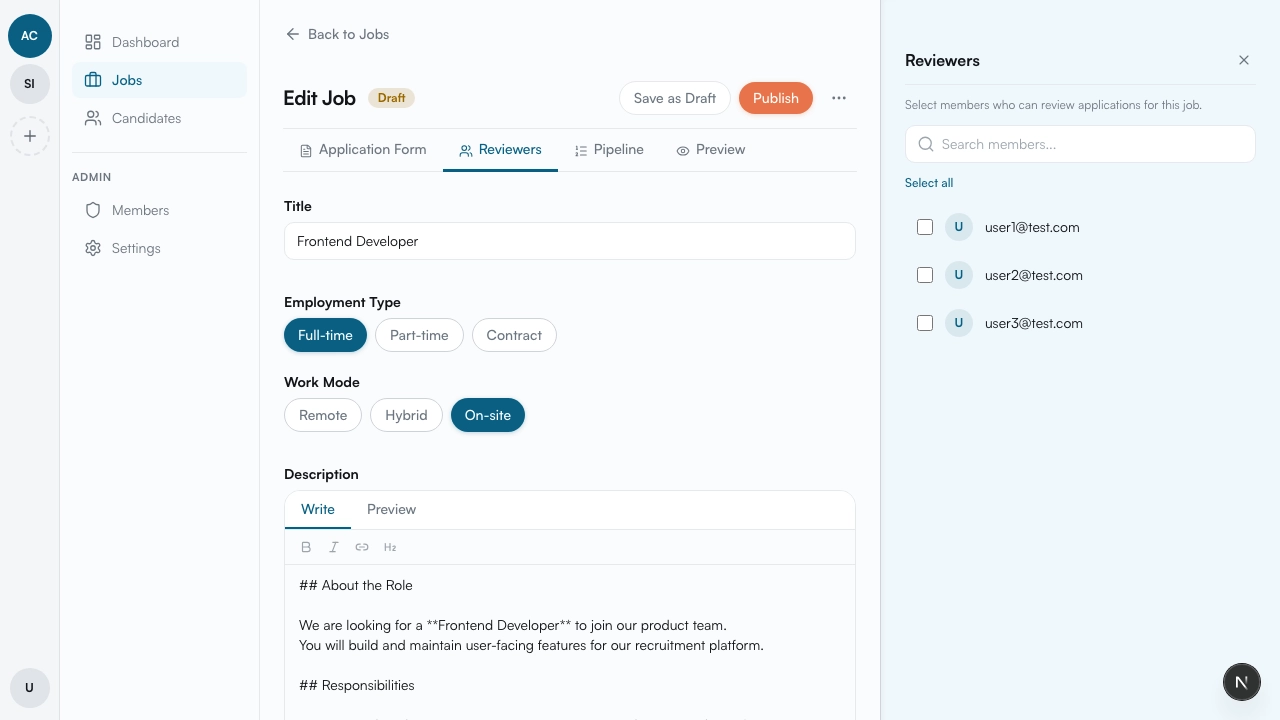Viewport: 1280px width, 720px height.
Task: Open the user profile avatar at sidebar bottom
Action: pyautogui.click(x=30, y=688)
